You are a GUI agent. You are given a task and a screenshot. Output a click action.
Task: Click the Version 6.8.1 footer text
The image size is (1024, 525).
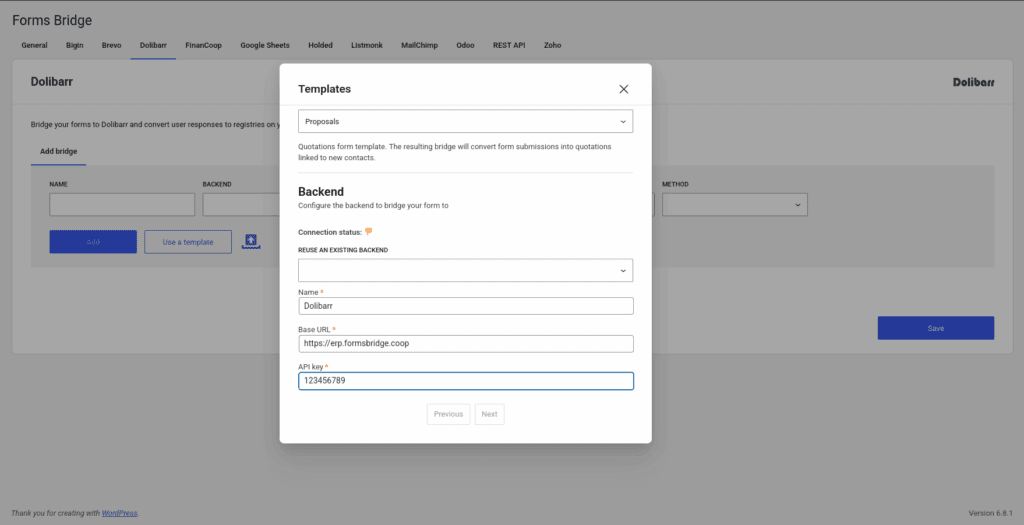click(x=990, y=513)
